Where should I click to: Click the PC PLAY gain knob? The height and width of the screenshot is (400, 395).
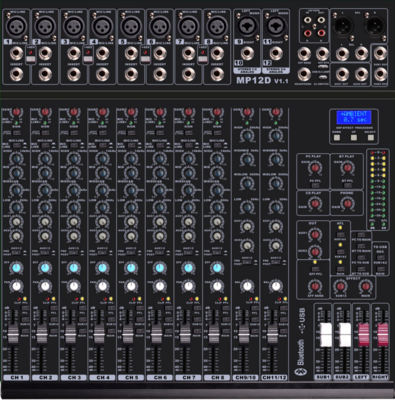(x=315, y=168)
